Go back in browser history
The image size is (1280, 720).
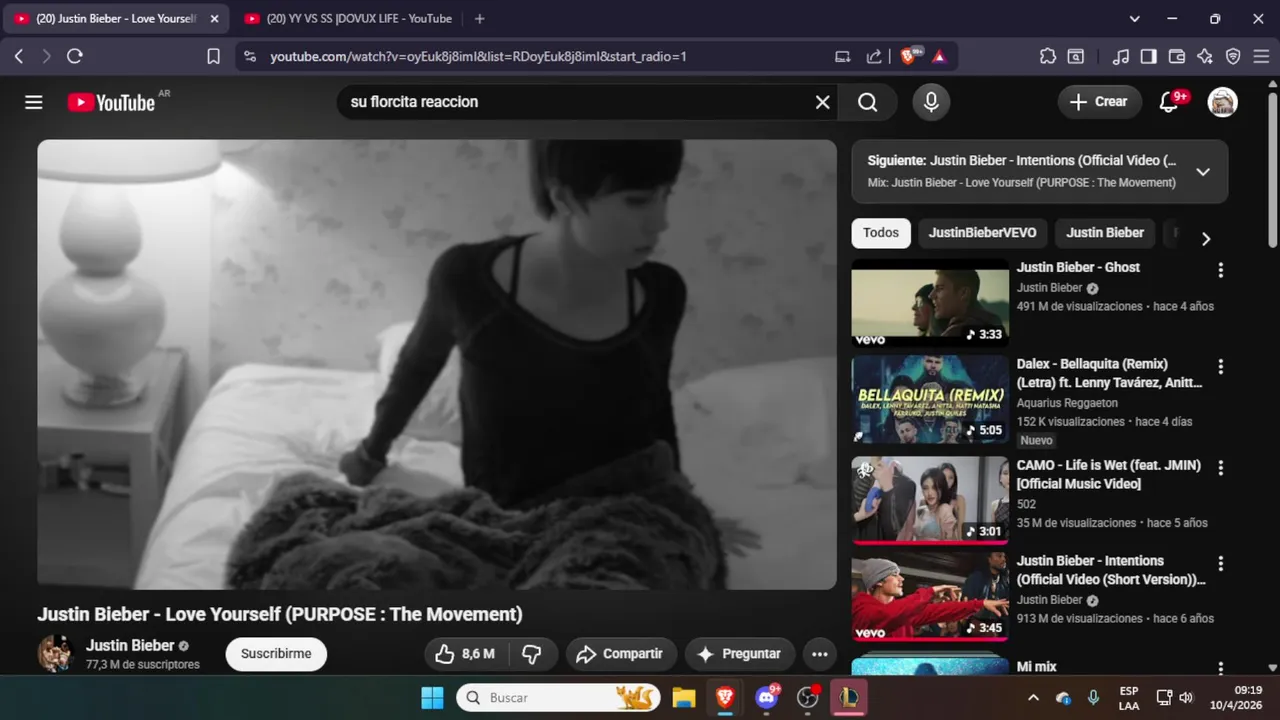pos(19,57)
